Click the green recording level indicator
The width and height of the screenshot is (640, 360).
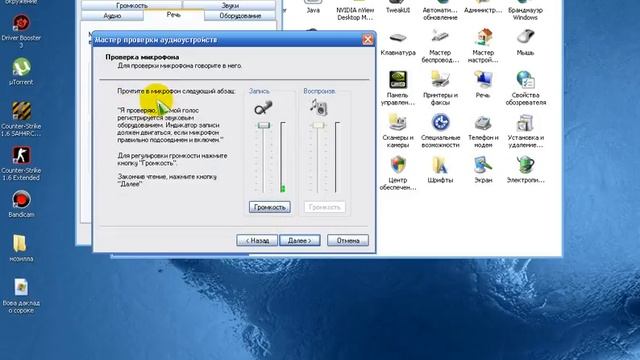tap(282, 188)
